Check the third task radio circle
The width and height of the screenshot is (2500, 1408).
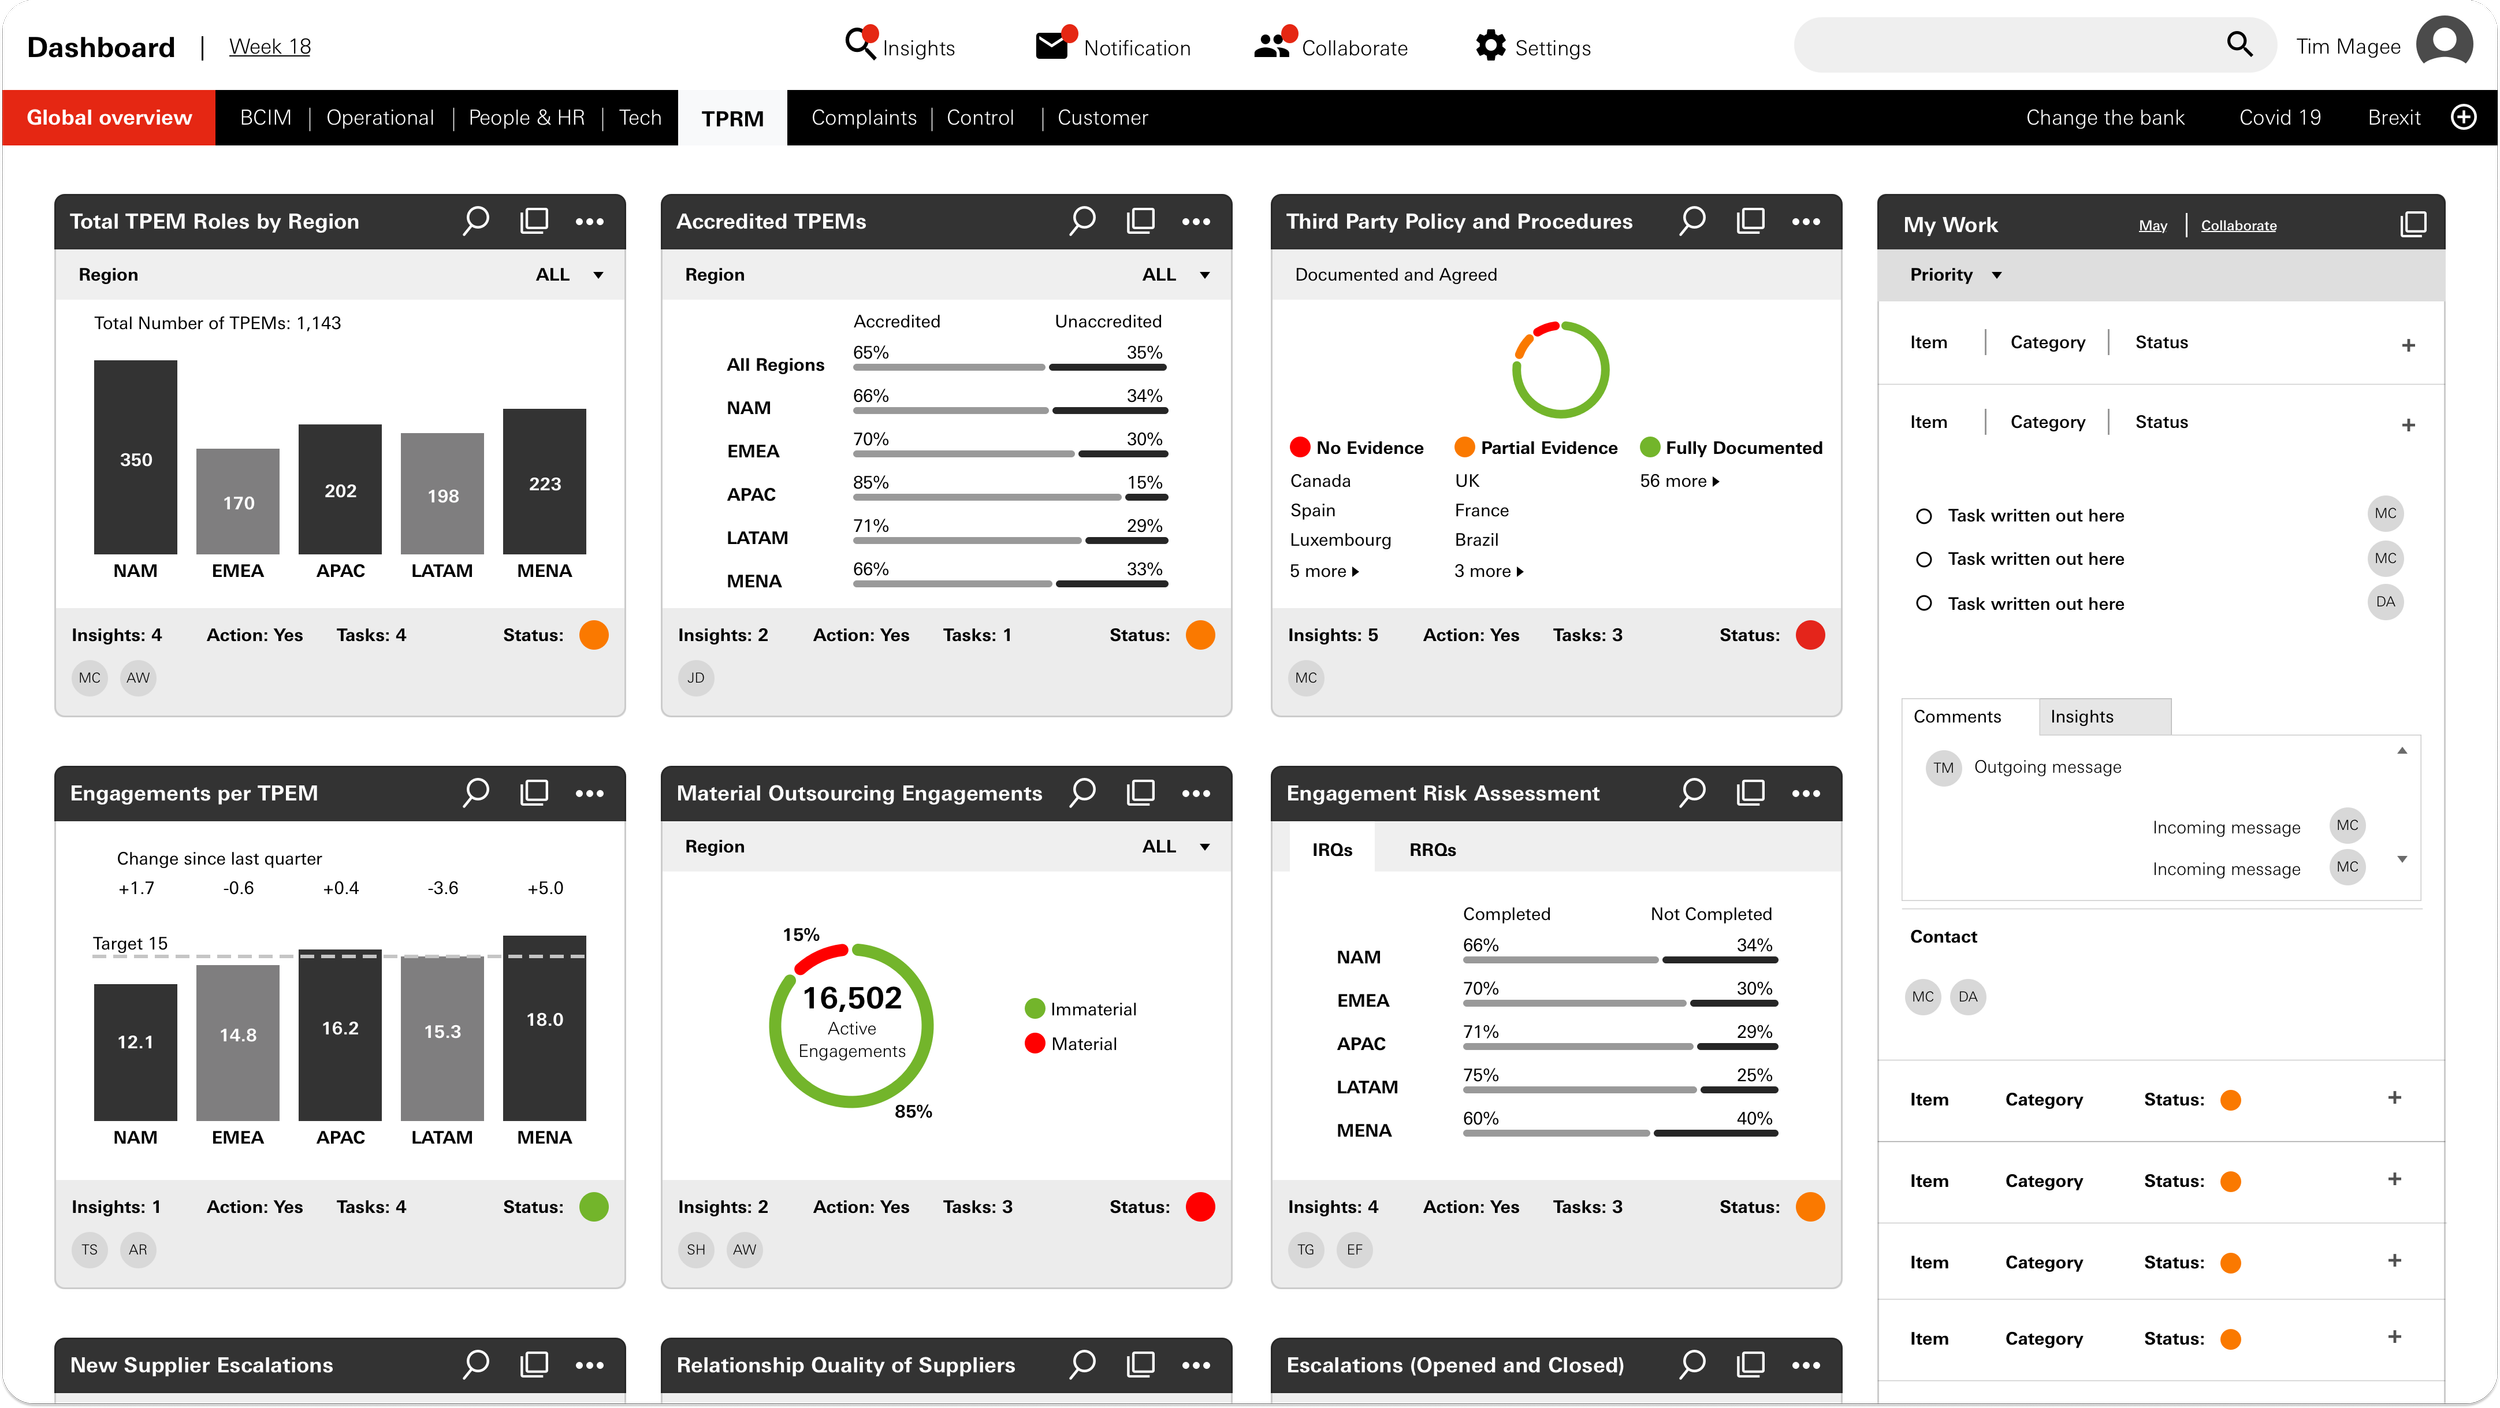tap(1923, 604)
